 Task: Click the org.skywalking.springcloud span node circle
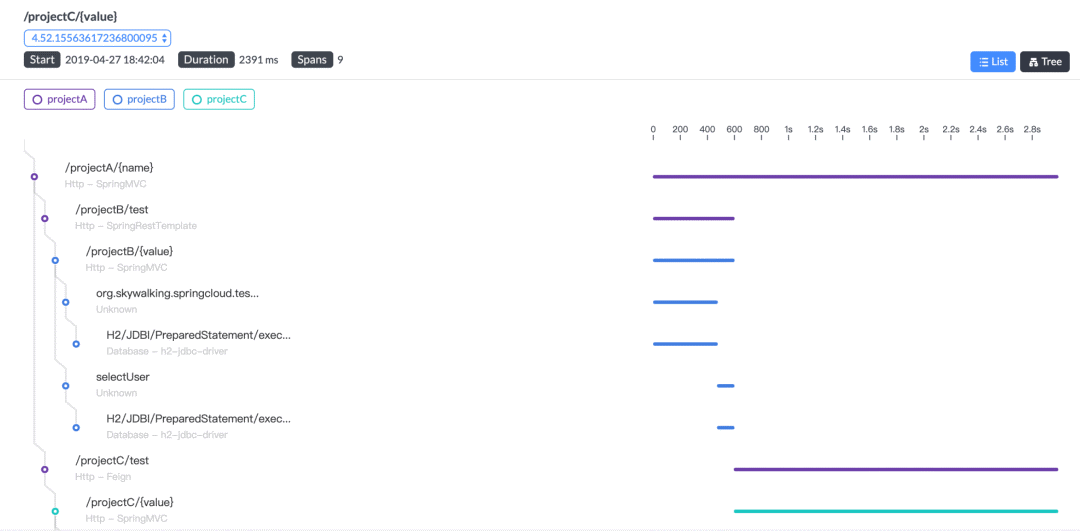(x=65, y=302)
